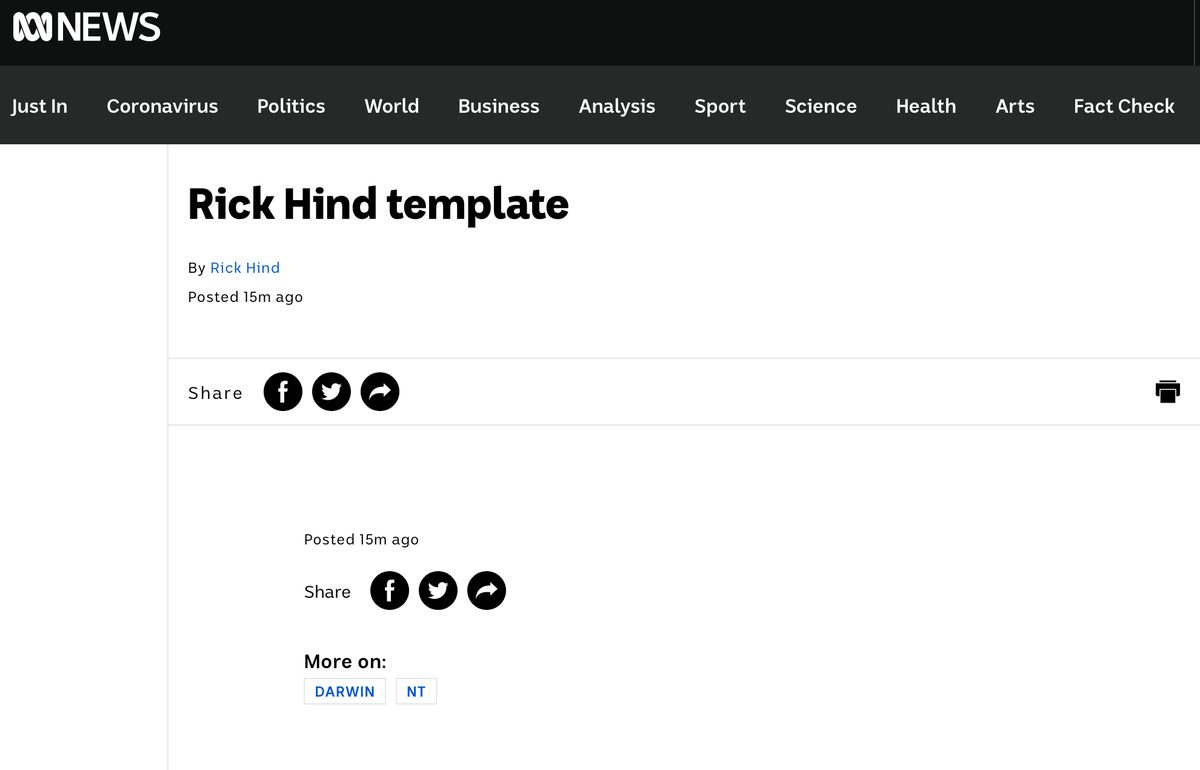Screen dimensions: 1200x770
Task: Open share arrow options in top bar
Action: coord(380,392)
